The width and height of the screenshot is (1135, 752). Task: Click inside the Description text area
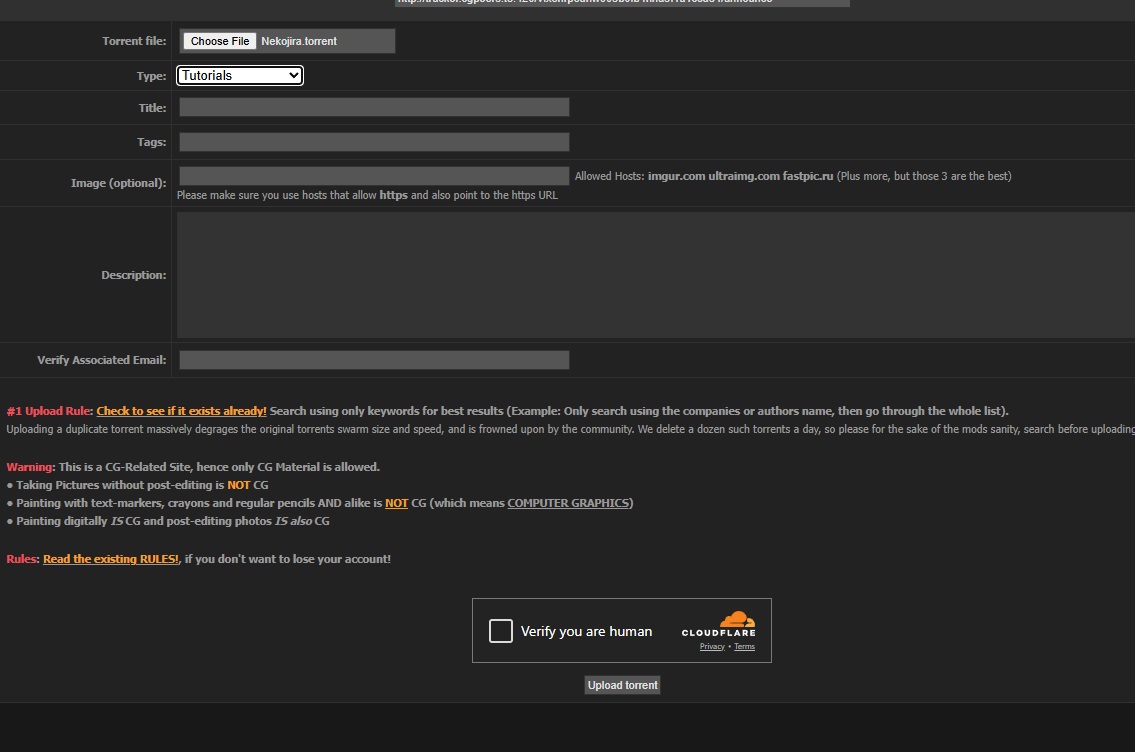pyautogui.click(x=656, y=275)
